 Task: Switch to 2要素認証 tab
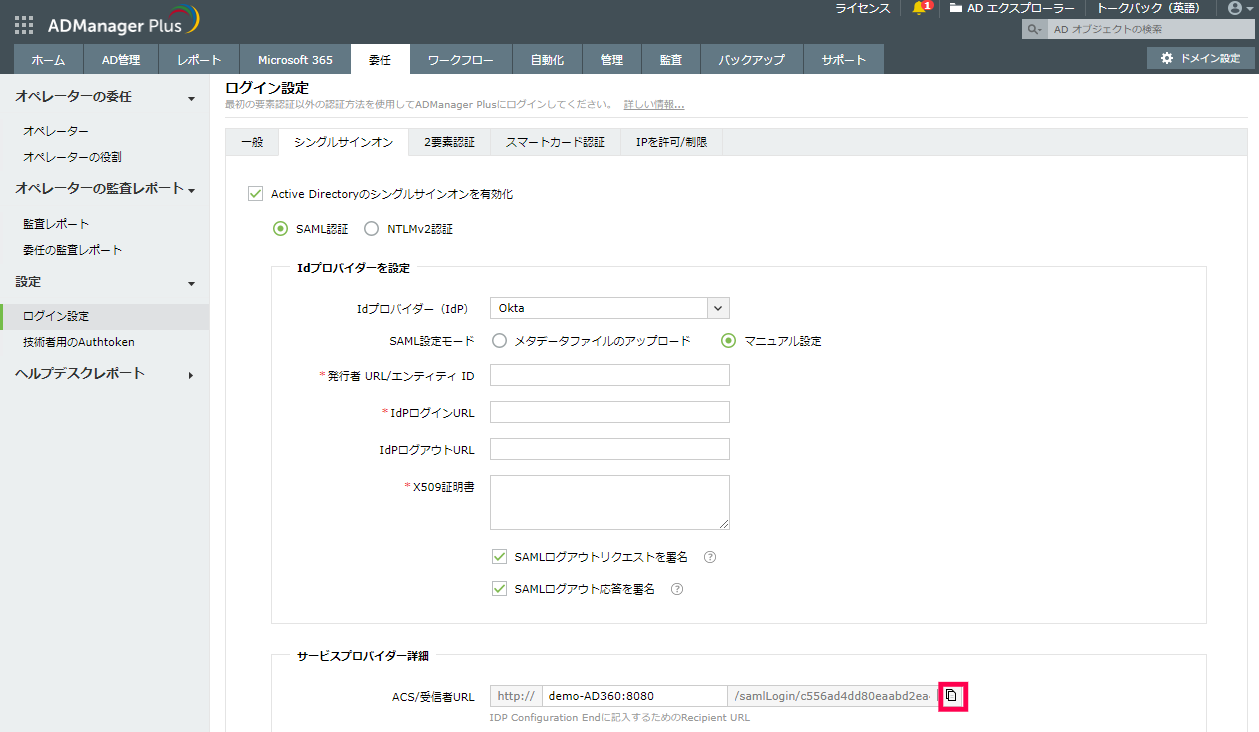click(x=450, y=142)
